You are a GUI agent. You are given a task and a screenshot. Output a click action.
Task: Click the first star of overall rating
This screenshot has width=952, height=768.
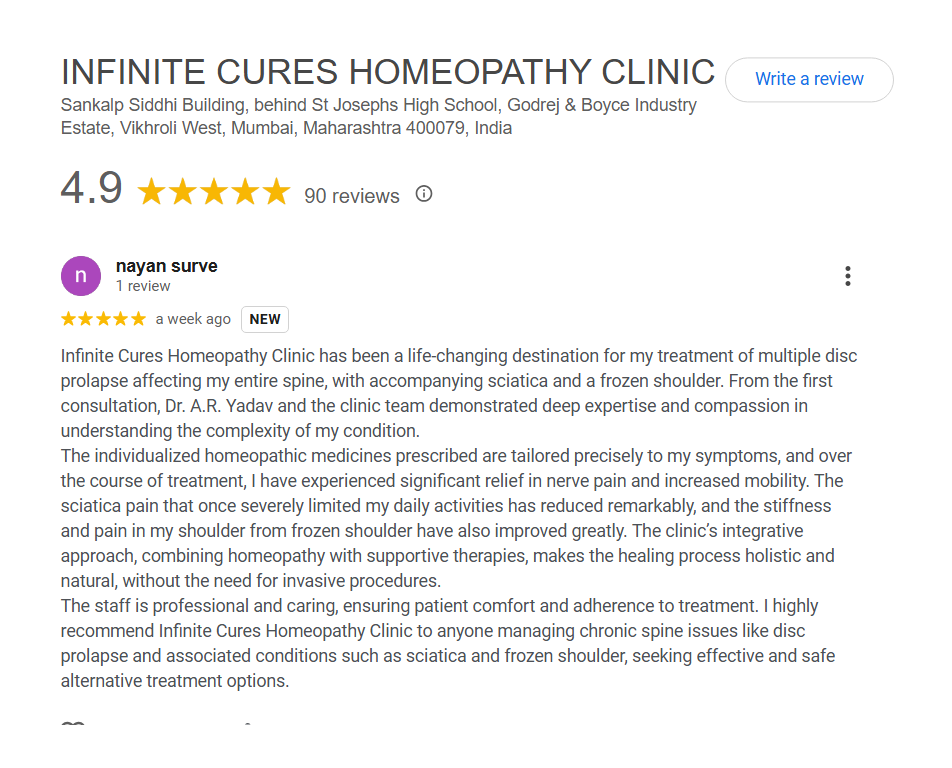coord(152,192)
